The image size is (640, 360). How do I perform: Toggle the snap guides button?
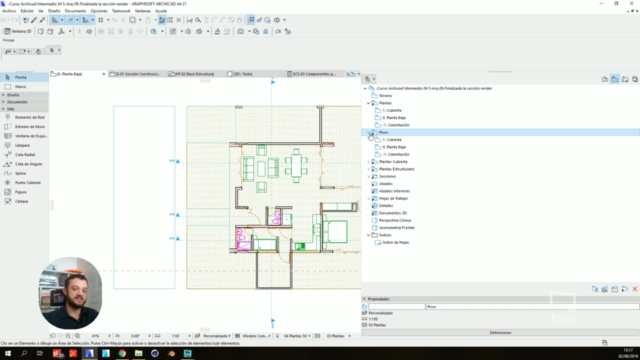point(70,20)
